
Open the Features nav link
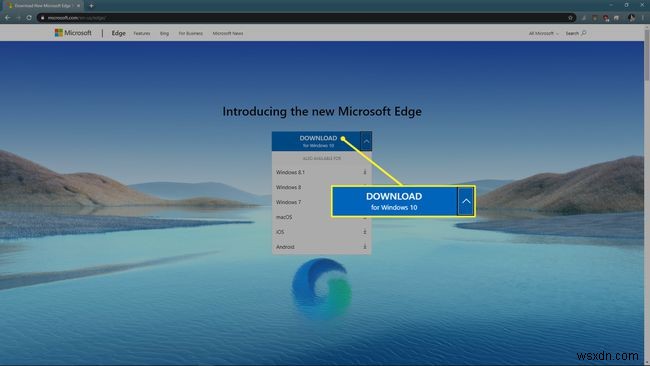(x=142, y=33)
